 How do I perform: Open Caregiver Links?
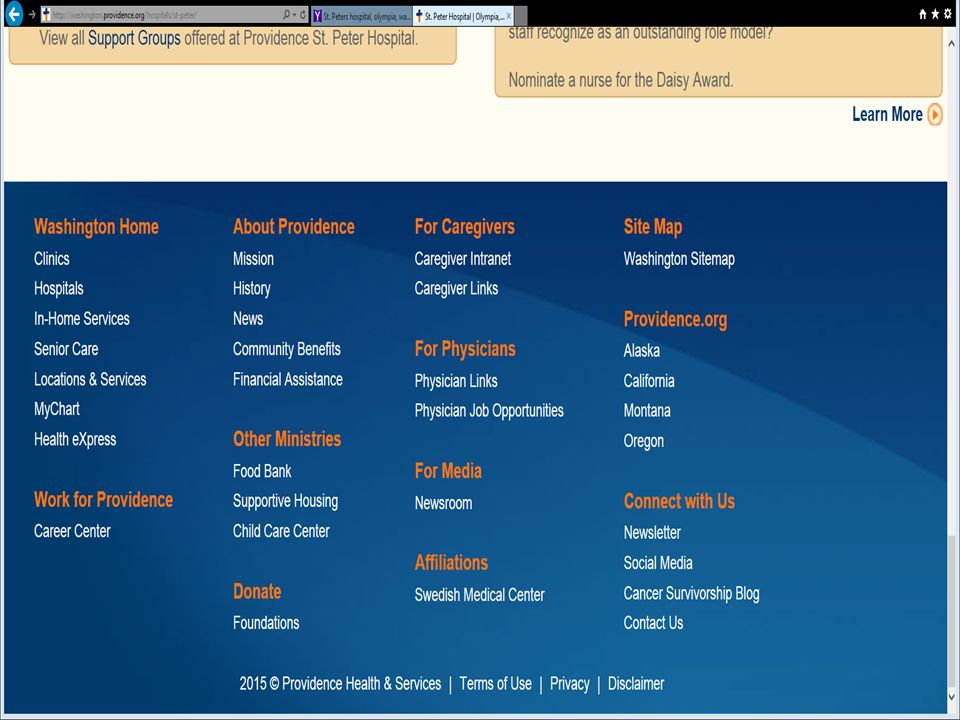(x=456, y=289)
